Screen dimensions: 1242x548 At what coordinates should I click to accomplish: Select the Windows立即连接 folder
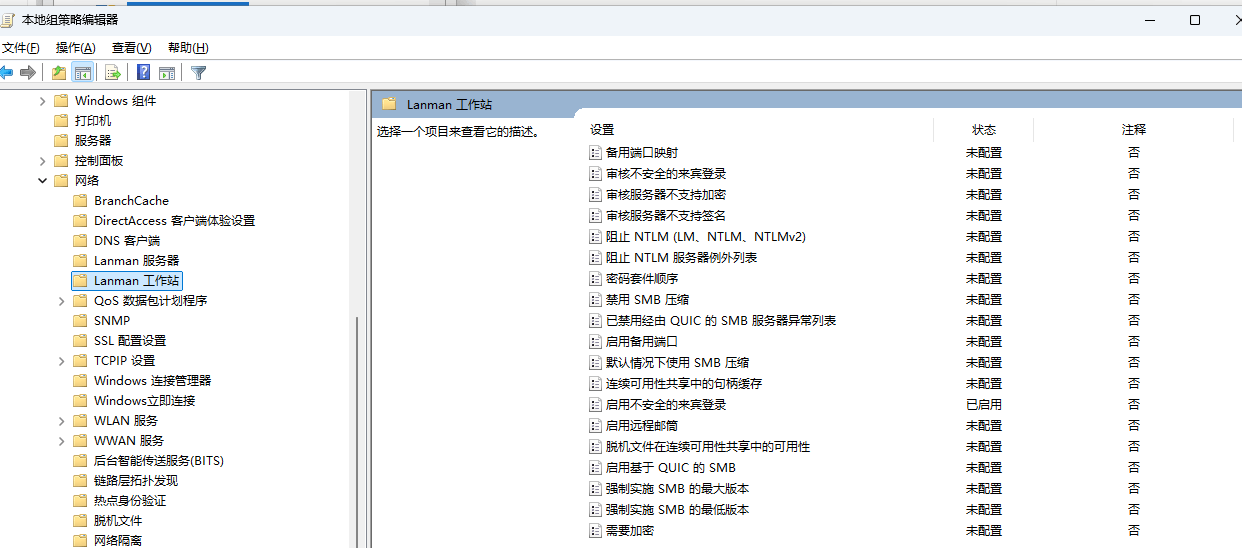click(145, 400)
